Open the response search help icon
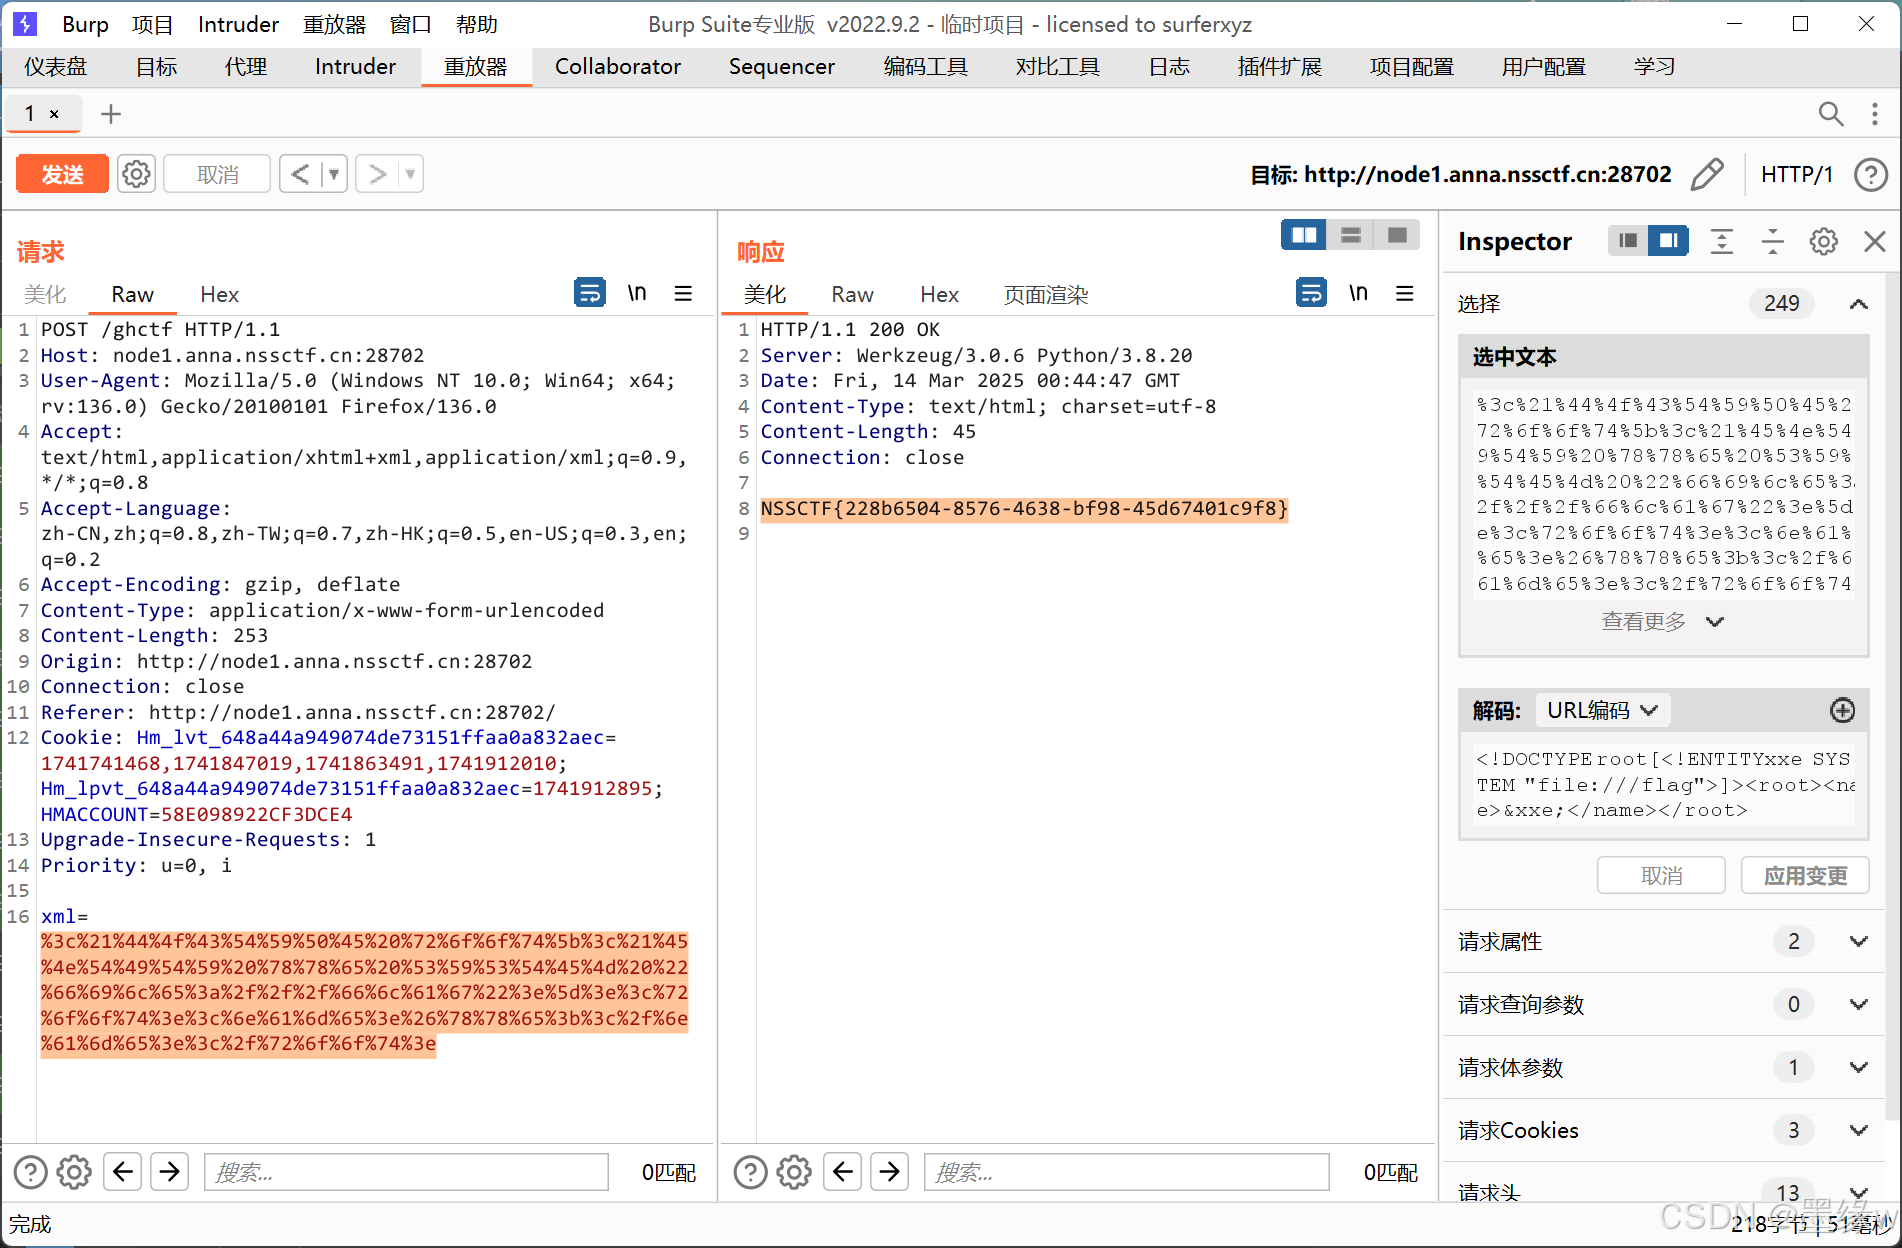1902x1248 pixels. click(750, 1172)
